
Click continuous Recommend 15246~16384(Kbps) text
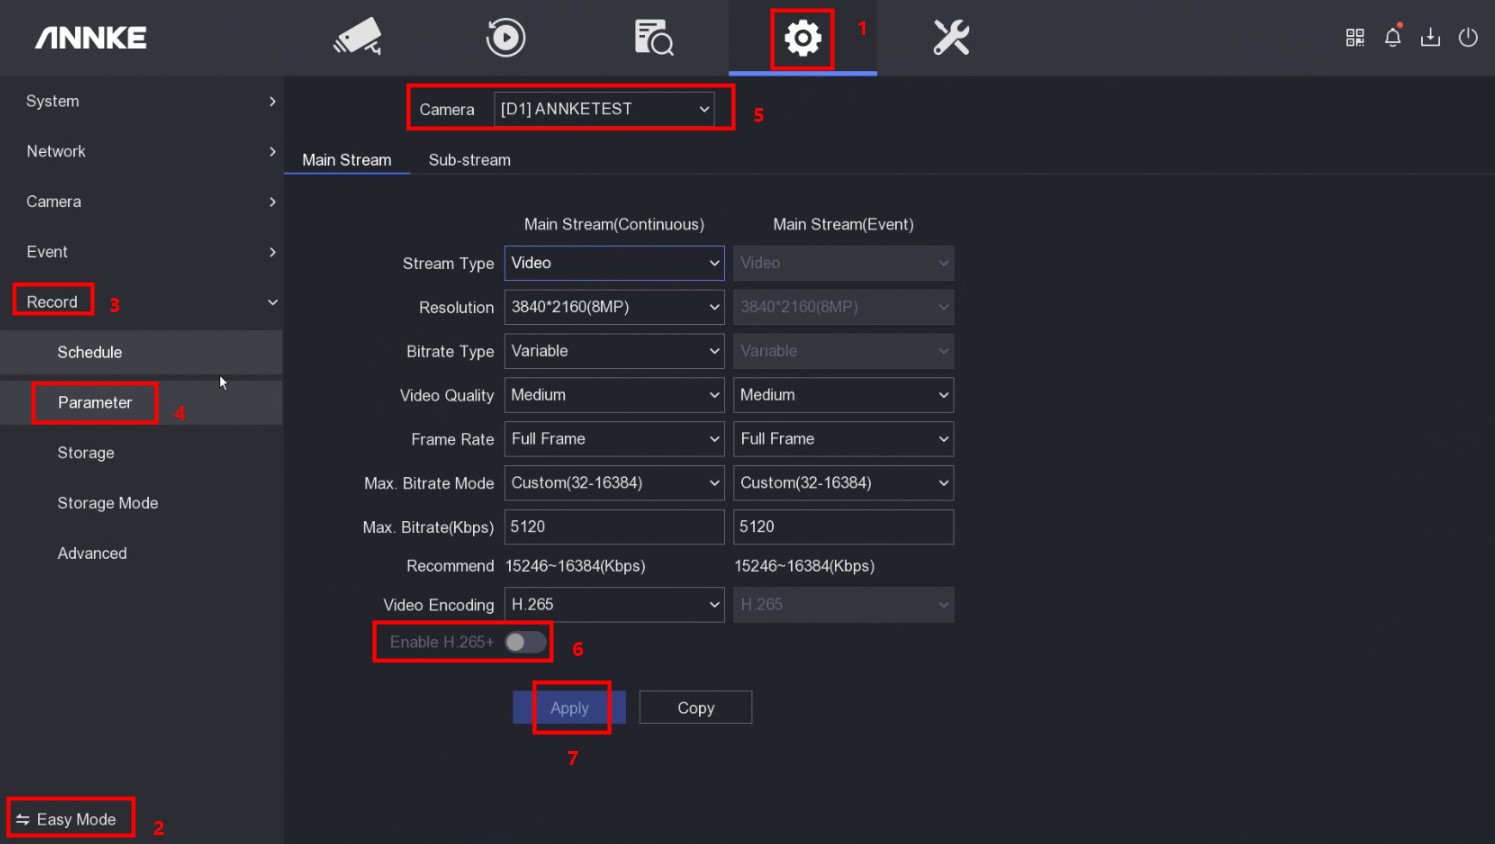575,566
